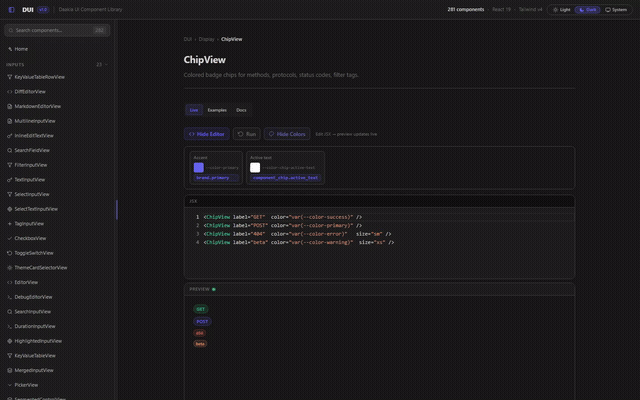This screenshot has width=640, height=400.
Task: Click the MergedInputView icon
Action: click(x=9, y=371)
